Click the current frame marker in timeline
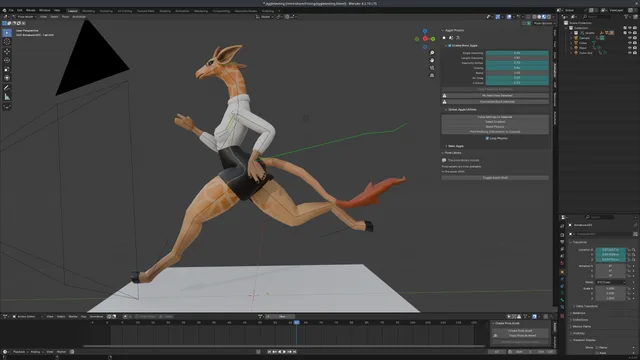 point(297,322)
